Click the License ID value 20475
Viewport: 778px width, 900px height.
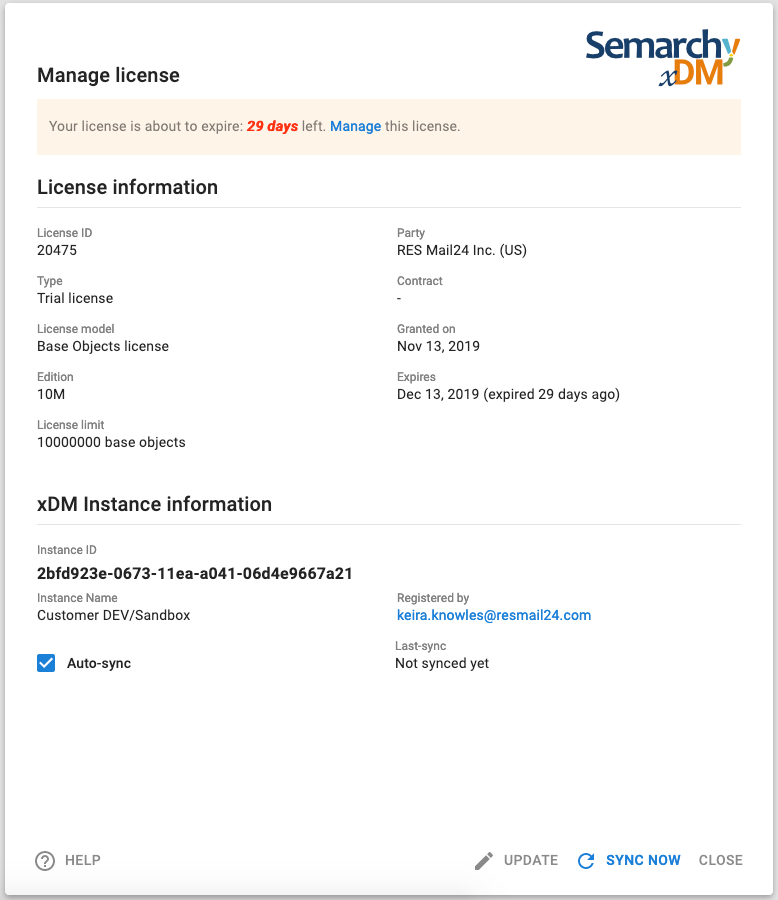pyautogui.click(x=57, y=250)
